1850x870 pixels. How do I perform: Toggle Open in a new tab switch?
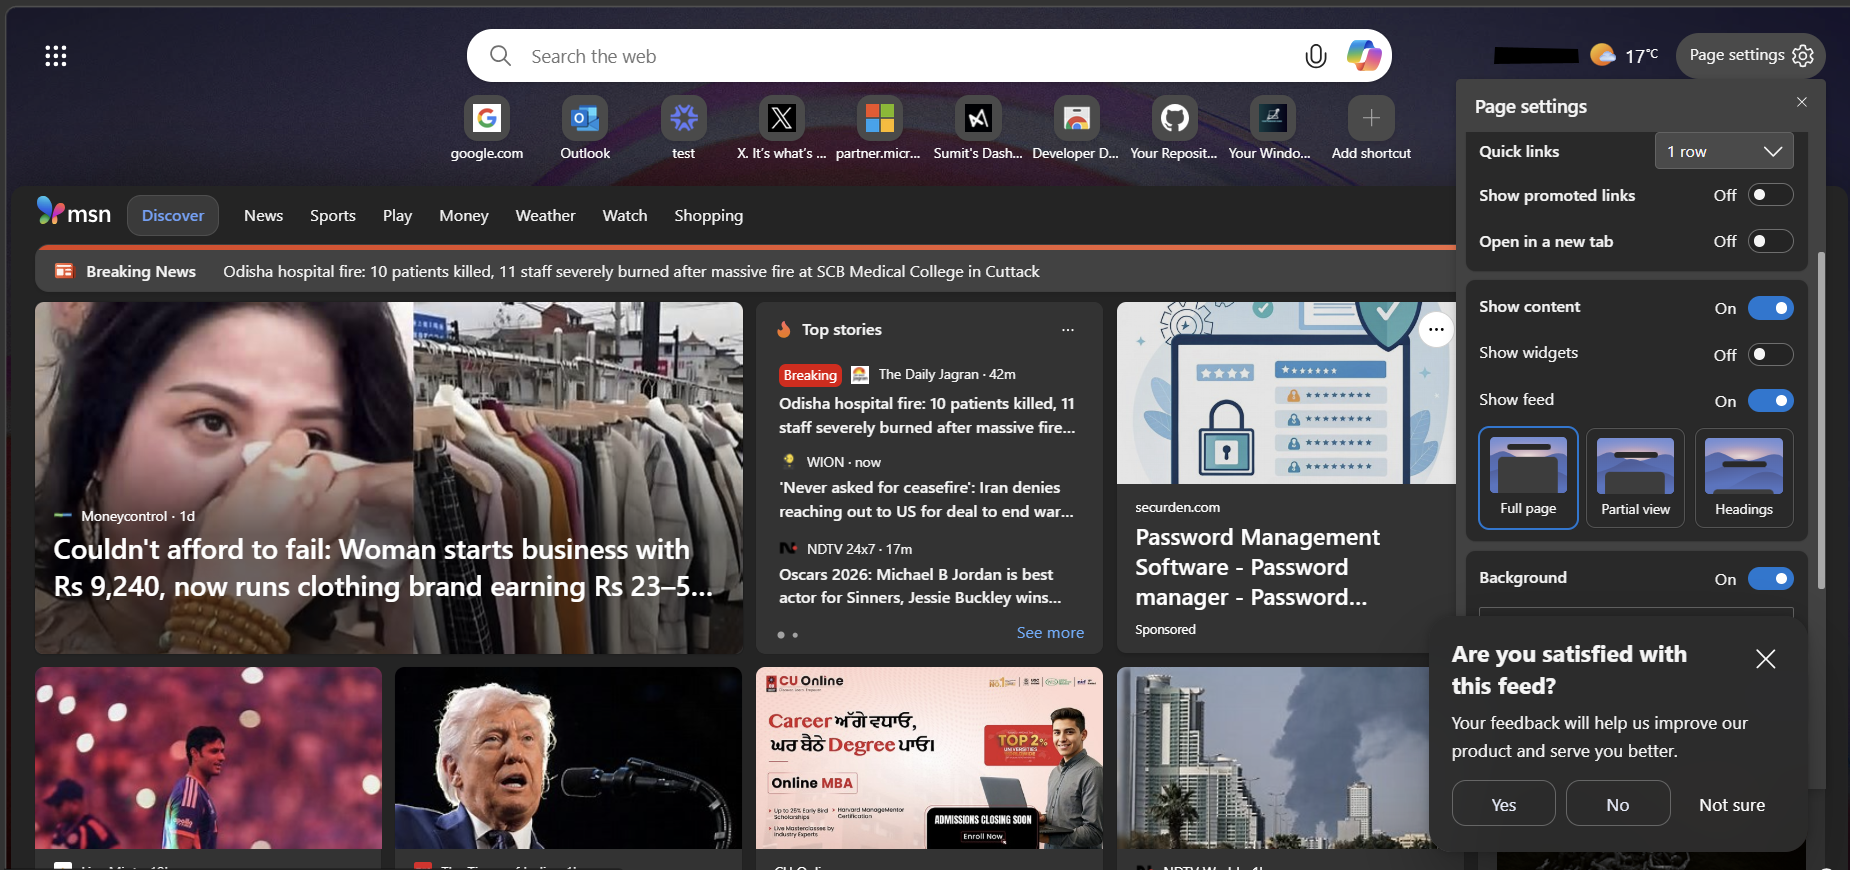[x=1770, y=241]
